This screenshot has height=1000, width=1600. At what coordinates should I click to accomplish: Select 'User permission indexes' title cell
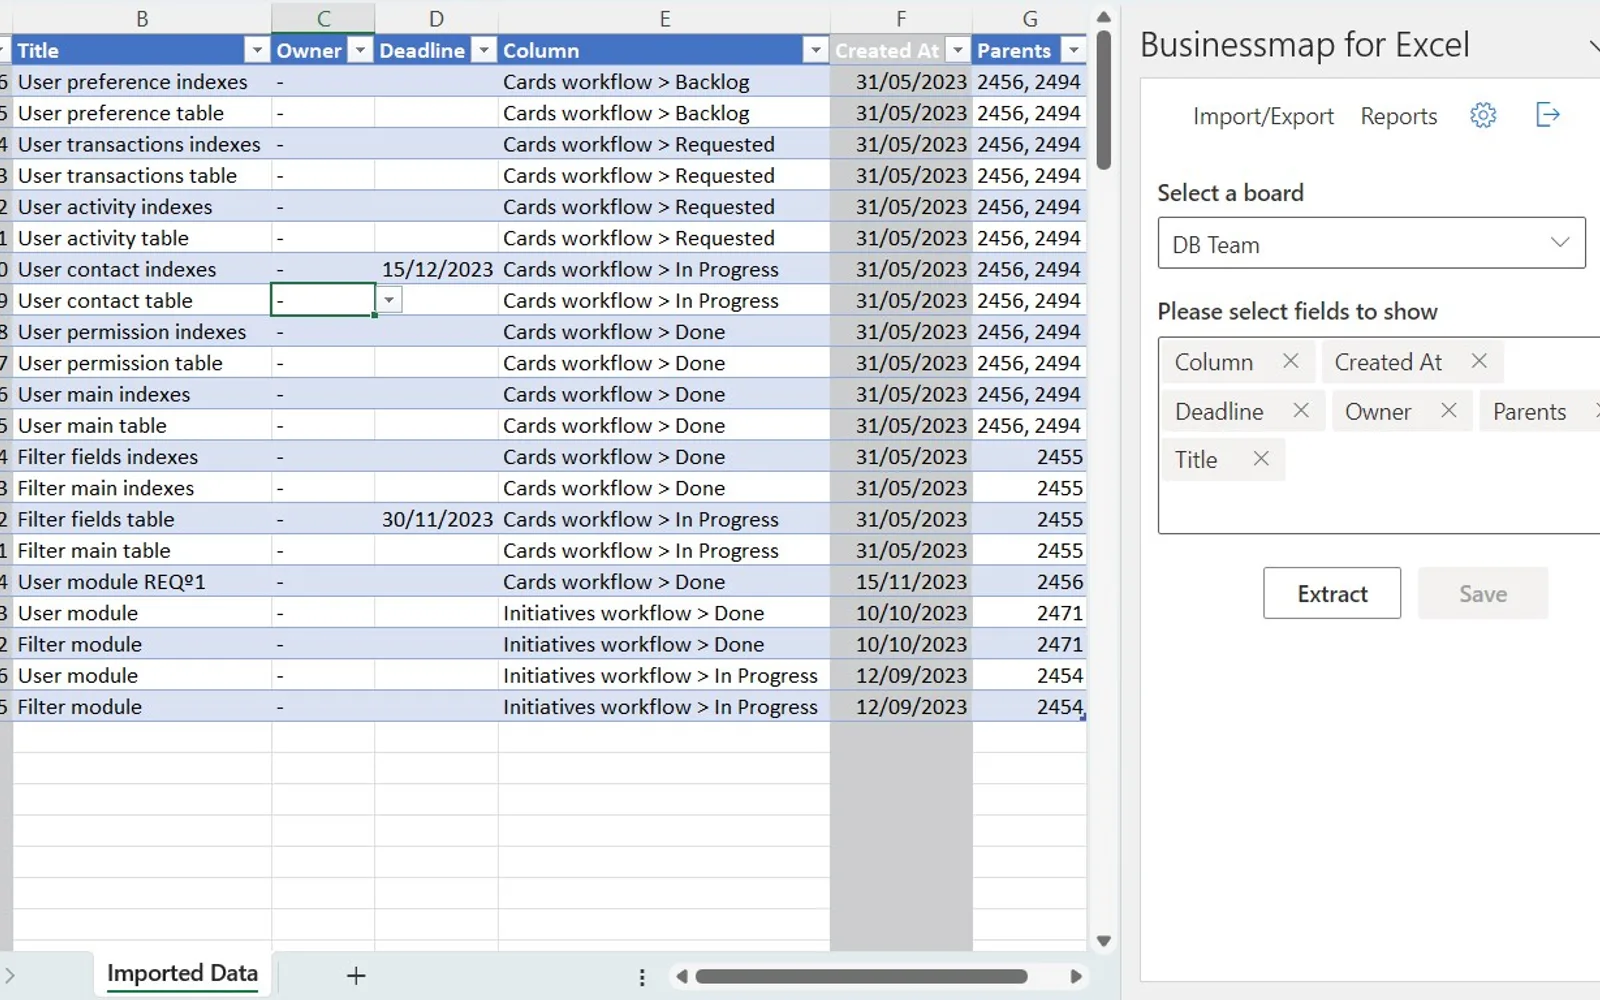[142, 332]
